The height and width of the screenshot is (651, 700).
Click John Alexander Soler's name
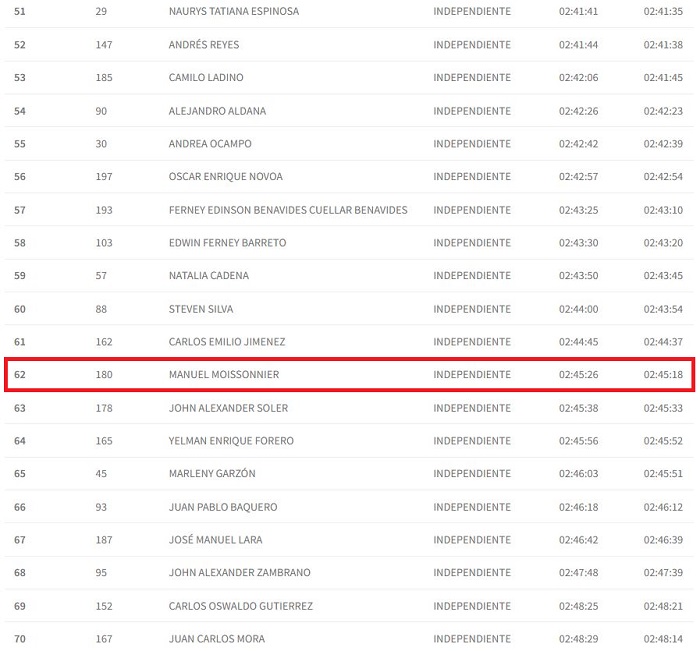tap(228, 408)
